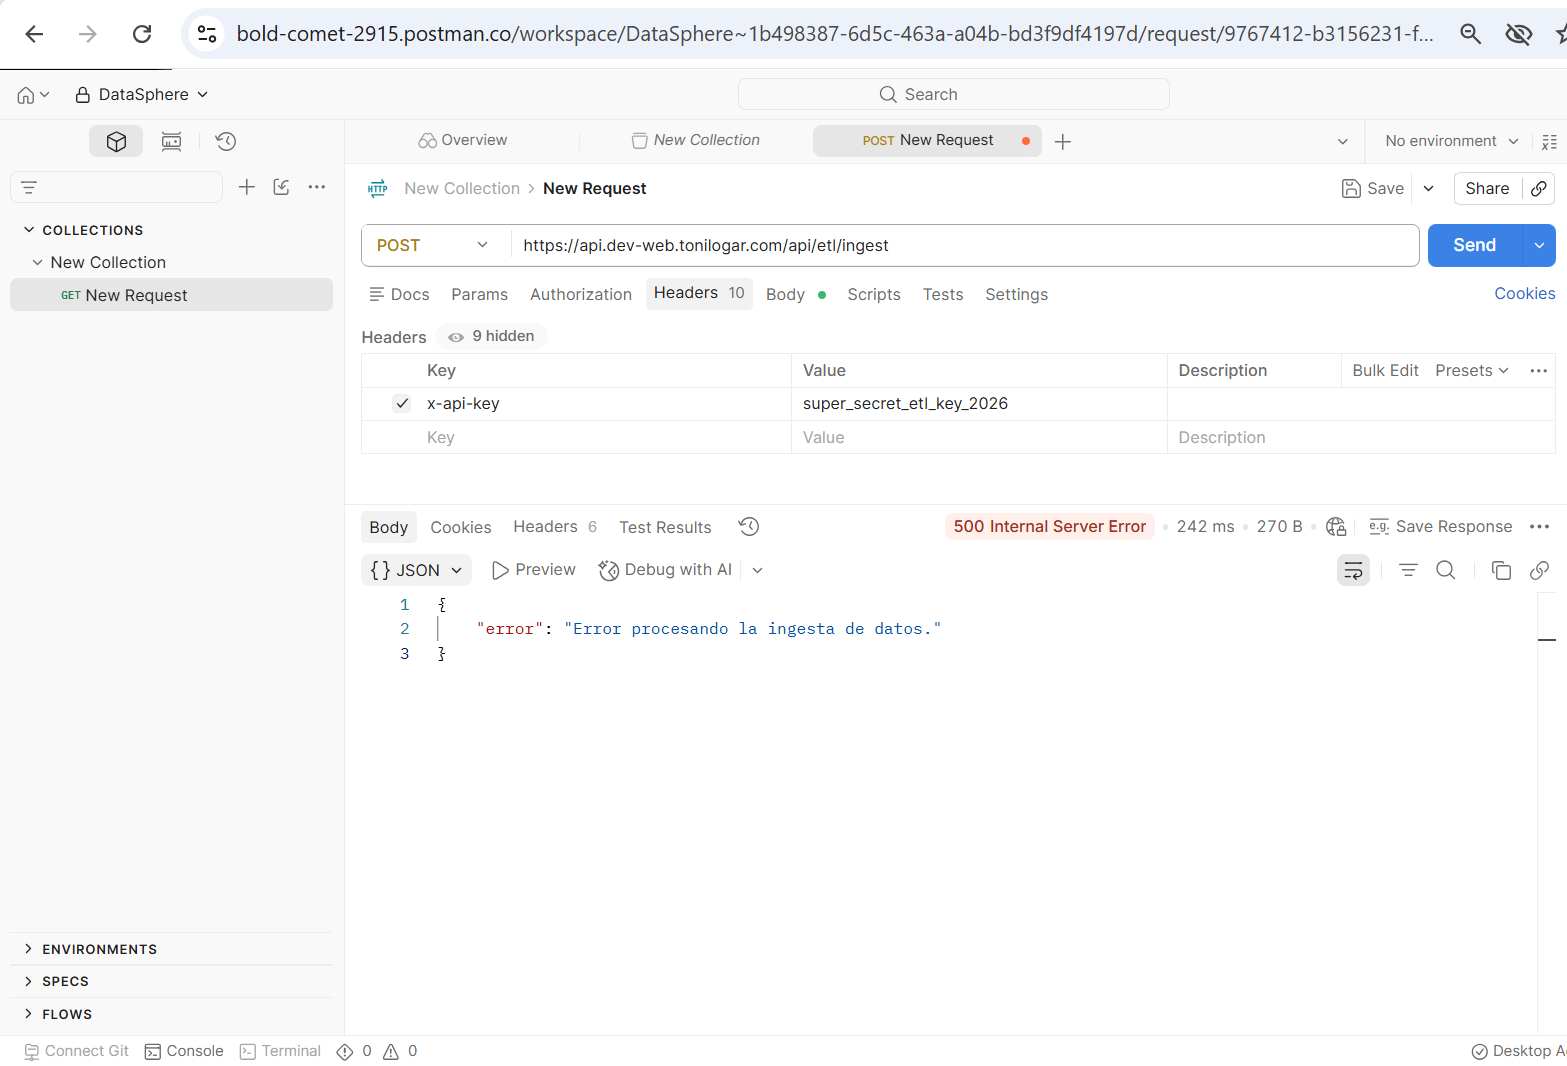This screenshot has height=1066, width=1567.
Task: Copy the response body
Action: [1501, 570]
